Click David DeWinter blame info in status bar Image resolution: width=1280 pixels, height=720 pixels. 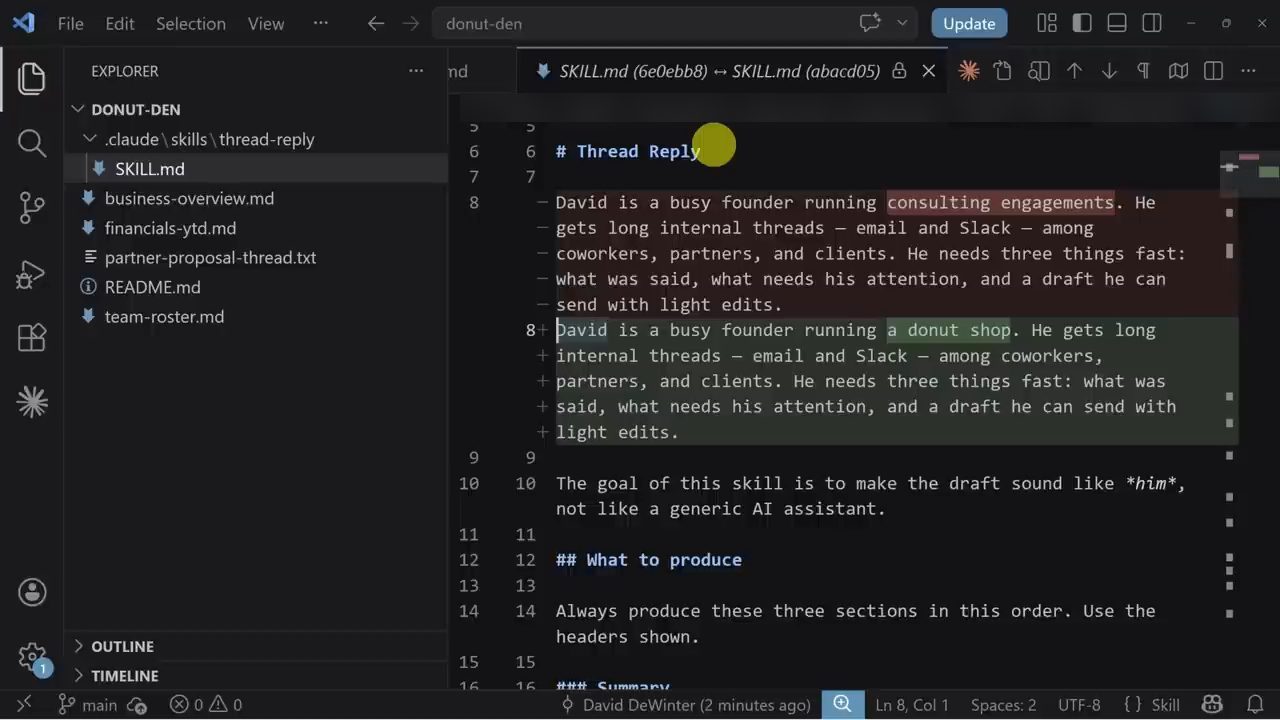(x=685, y=705)
